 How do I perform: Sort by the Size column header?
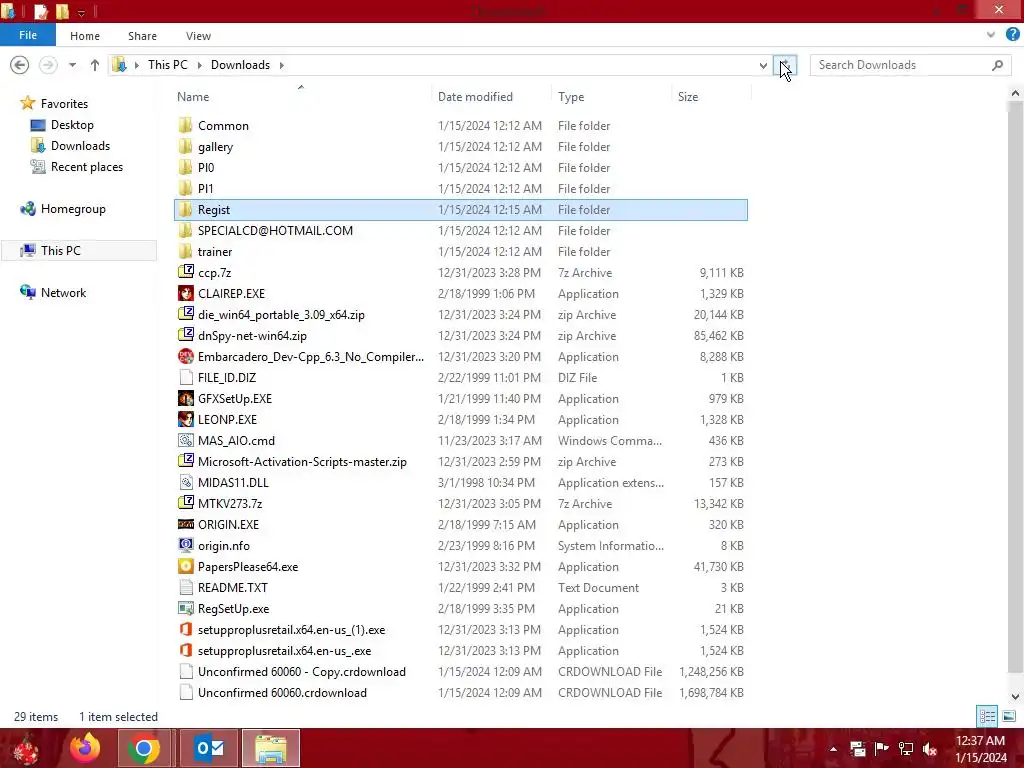(x=688, y=97)
